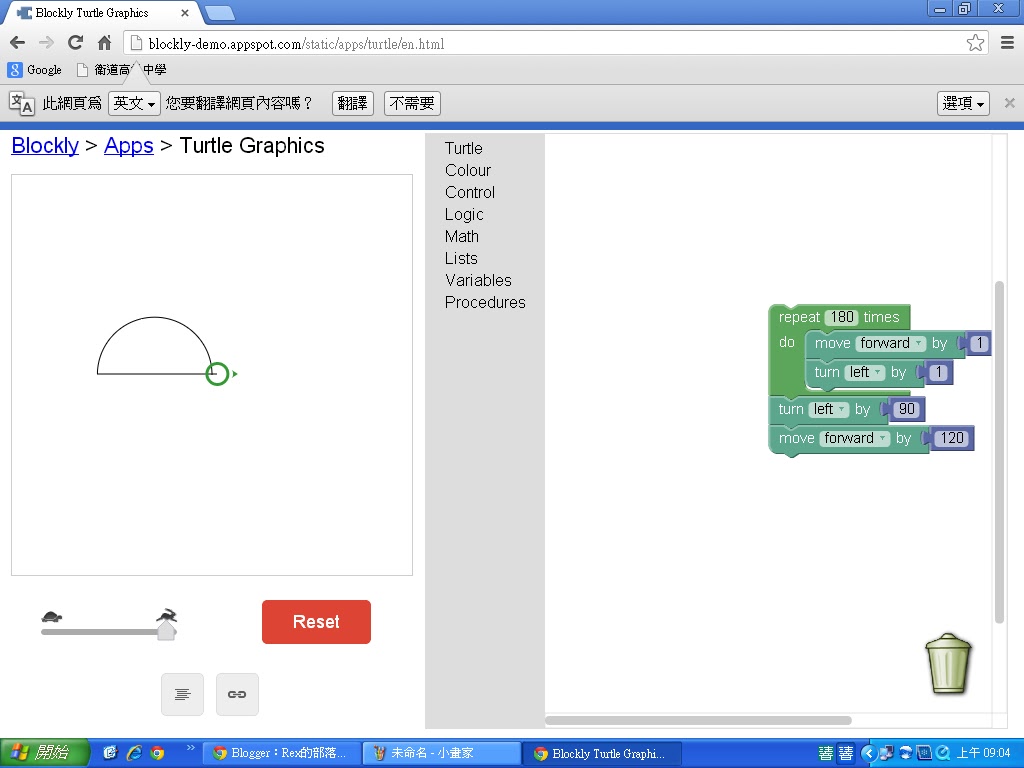1024x768 pixels.
Task: Click the move value 120 field
Action: [x=952, y=438]
